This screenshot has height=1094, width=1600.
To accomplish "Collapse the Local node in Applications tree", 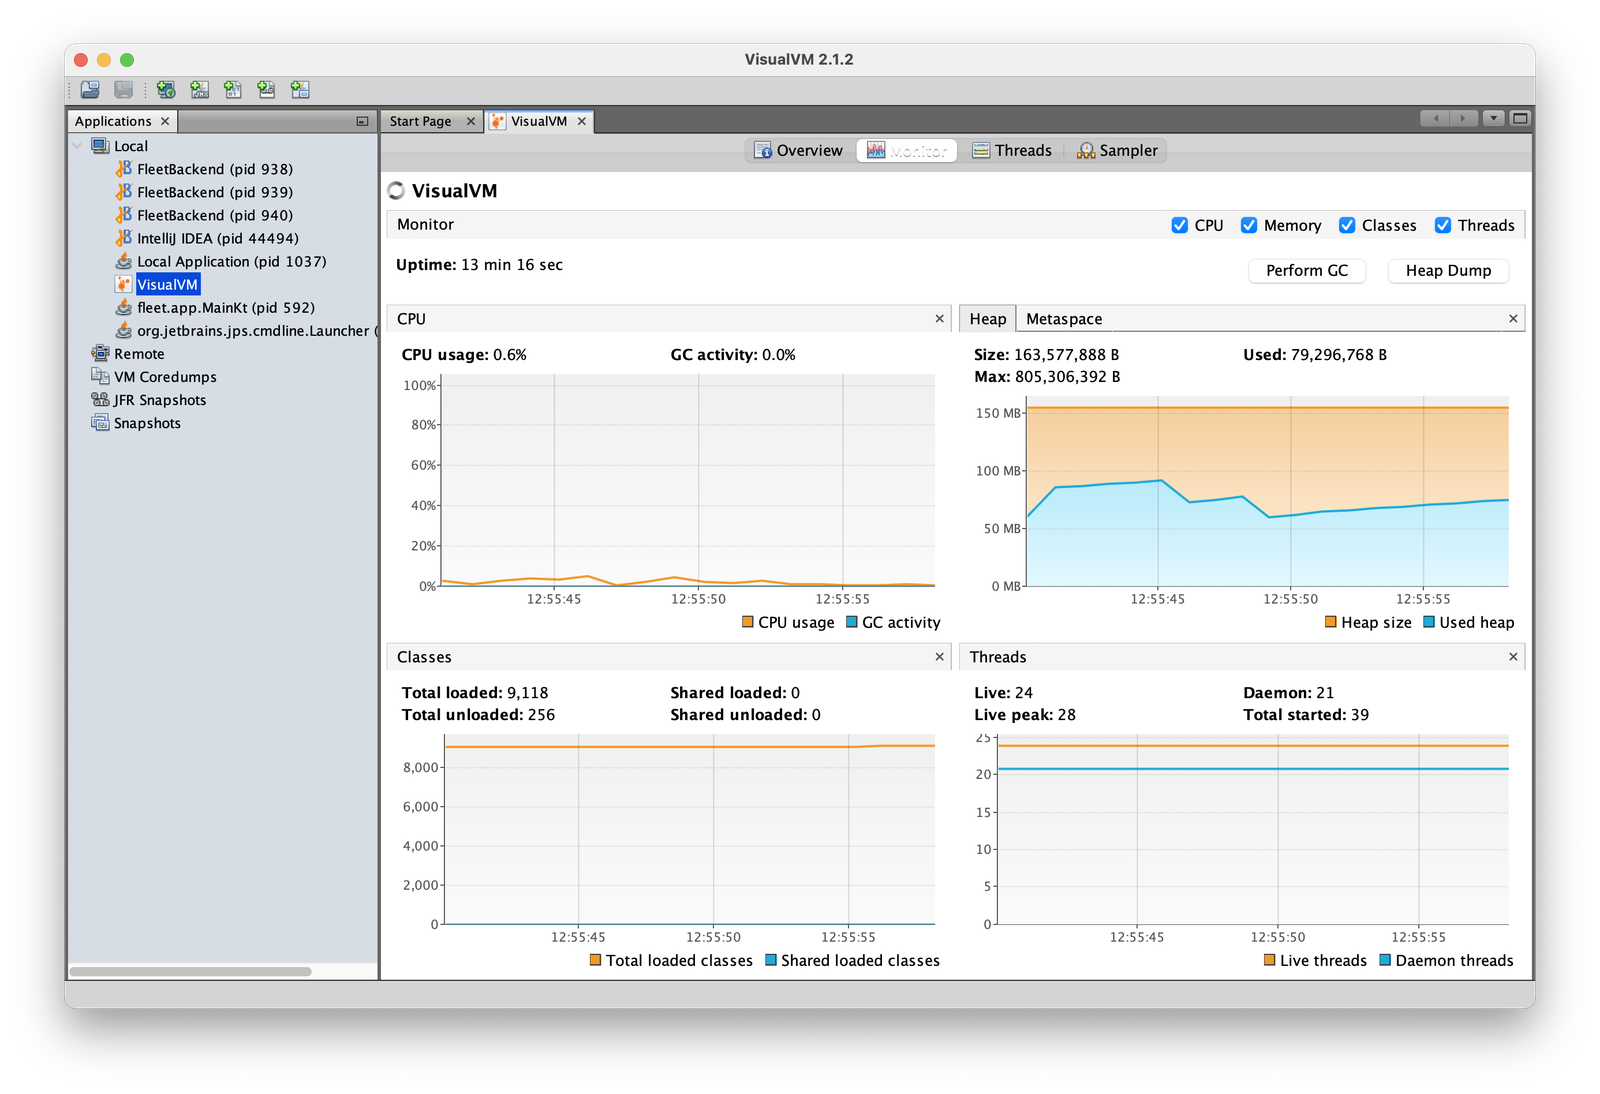I will pos(77,146).
